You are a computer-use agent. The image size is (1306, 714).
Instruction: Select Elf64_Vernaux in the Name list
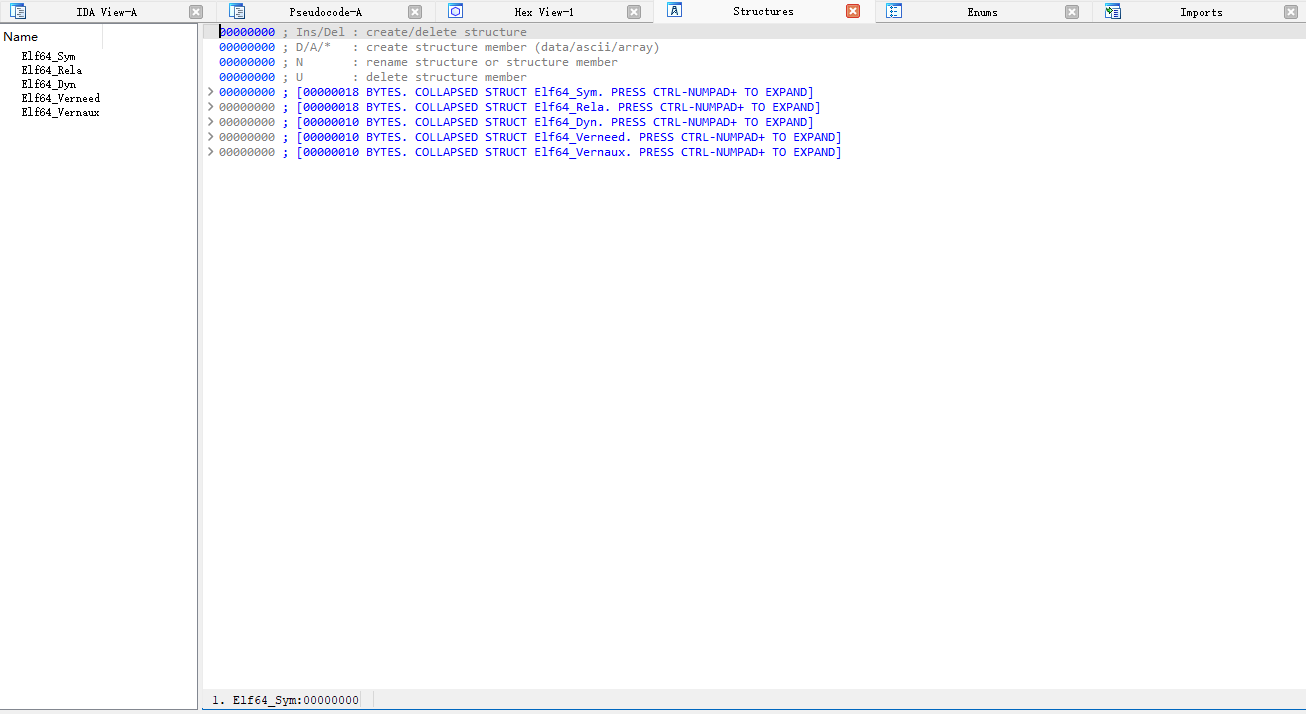pyautogui.click(x=60, y=112)
